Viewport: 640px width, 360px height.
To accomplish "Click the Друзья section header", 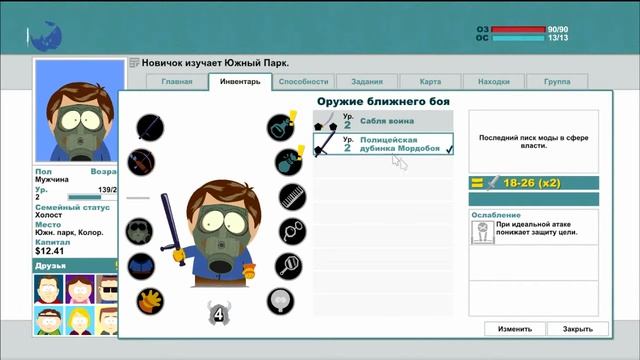I will pos(75,266).
